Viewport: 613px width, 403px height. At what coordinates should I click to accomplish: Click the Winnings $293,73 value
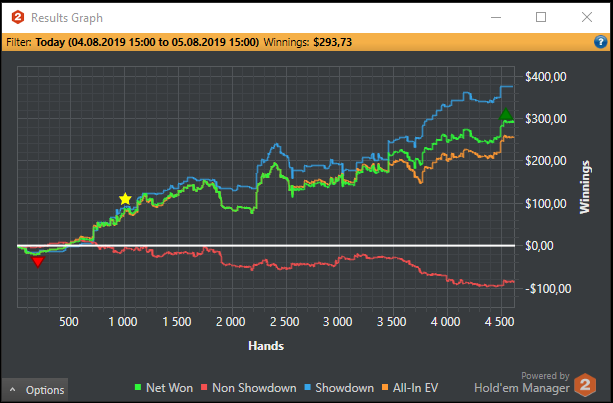coord(332,42)
